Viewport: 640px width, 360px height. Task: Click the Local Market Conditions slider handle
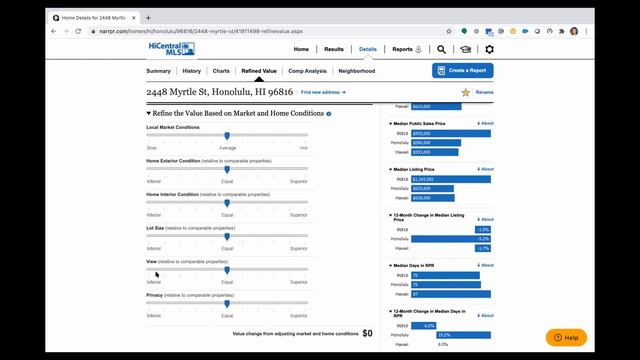227,136
